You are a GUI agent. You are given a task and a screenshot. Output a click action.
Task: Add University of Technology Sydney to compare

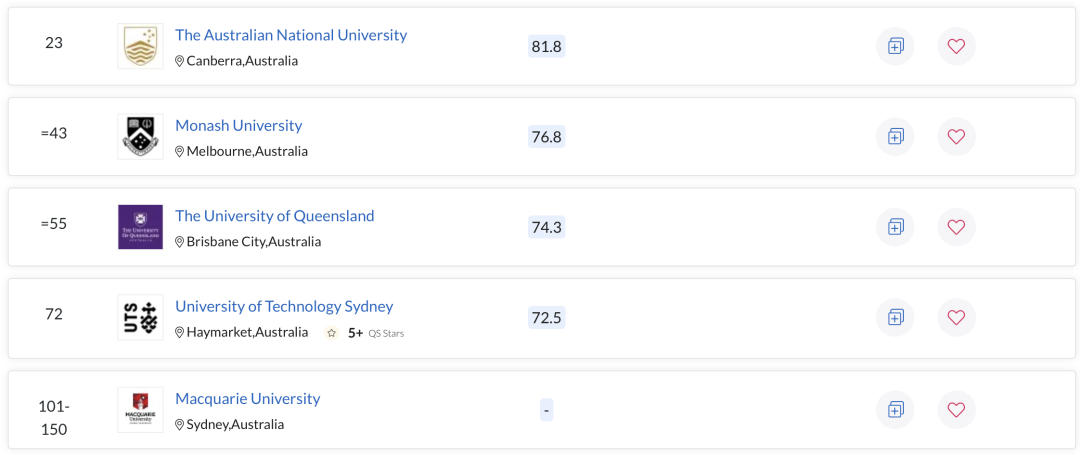tap(895, 317)
